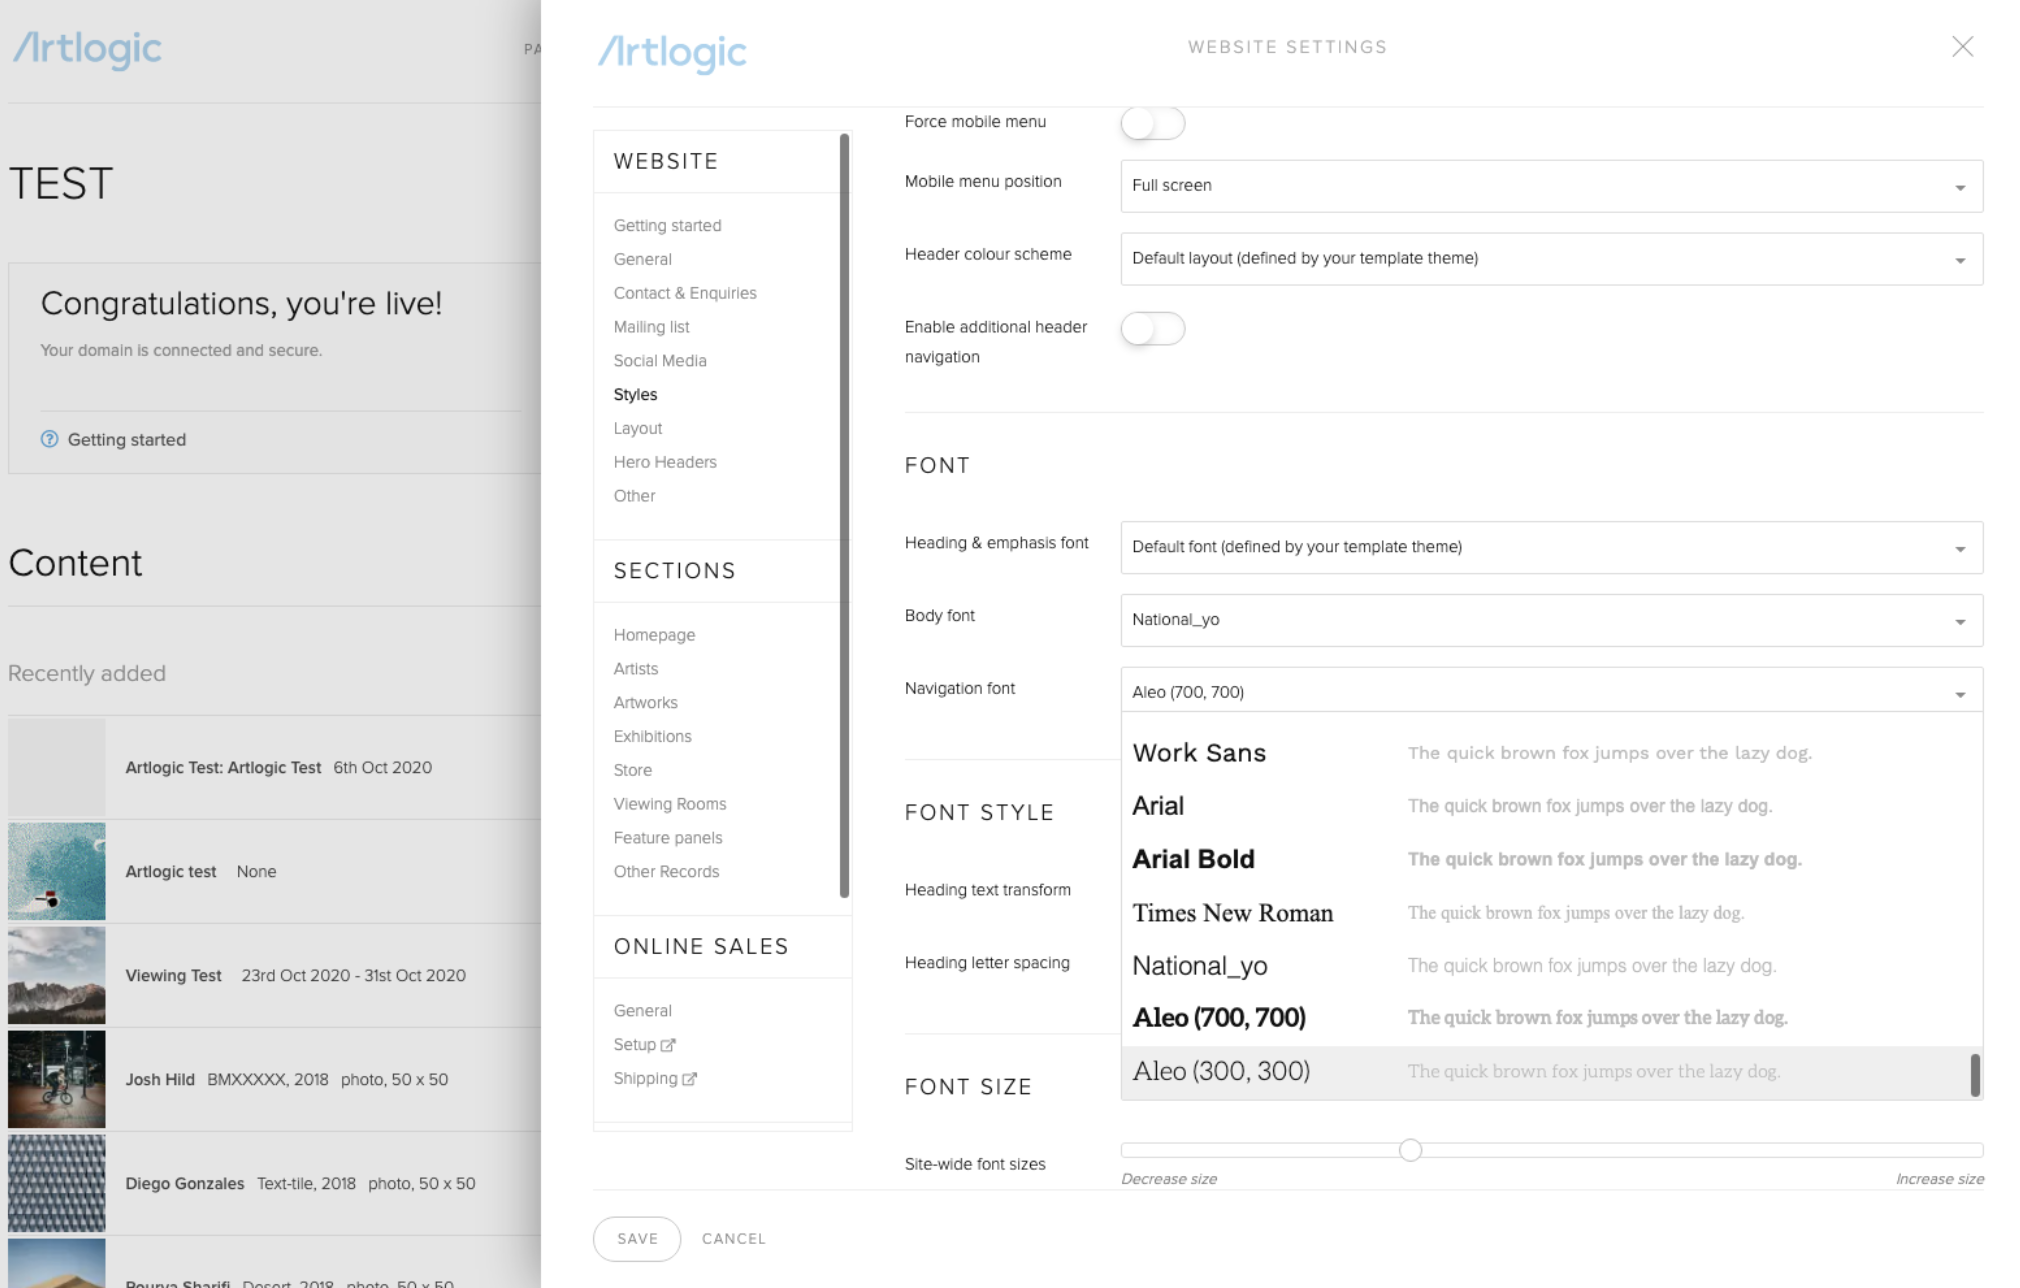Click the Josh Hild entry name
Image resolution: width=2020 pixels, height=1288 pixels.
[160, 1080]
